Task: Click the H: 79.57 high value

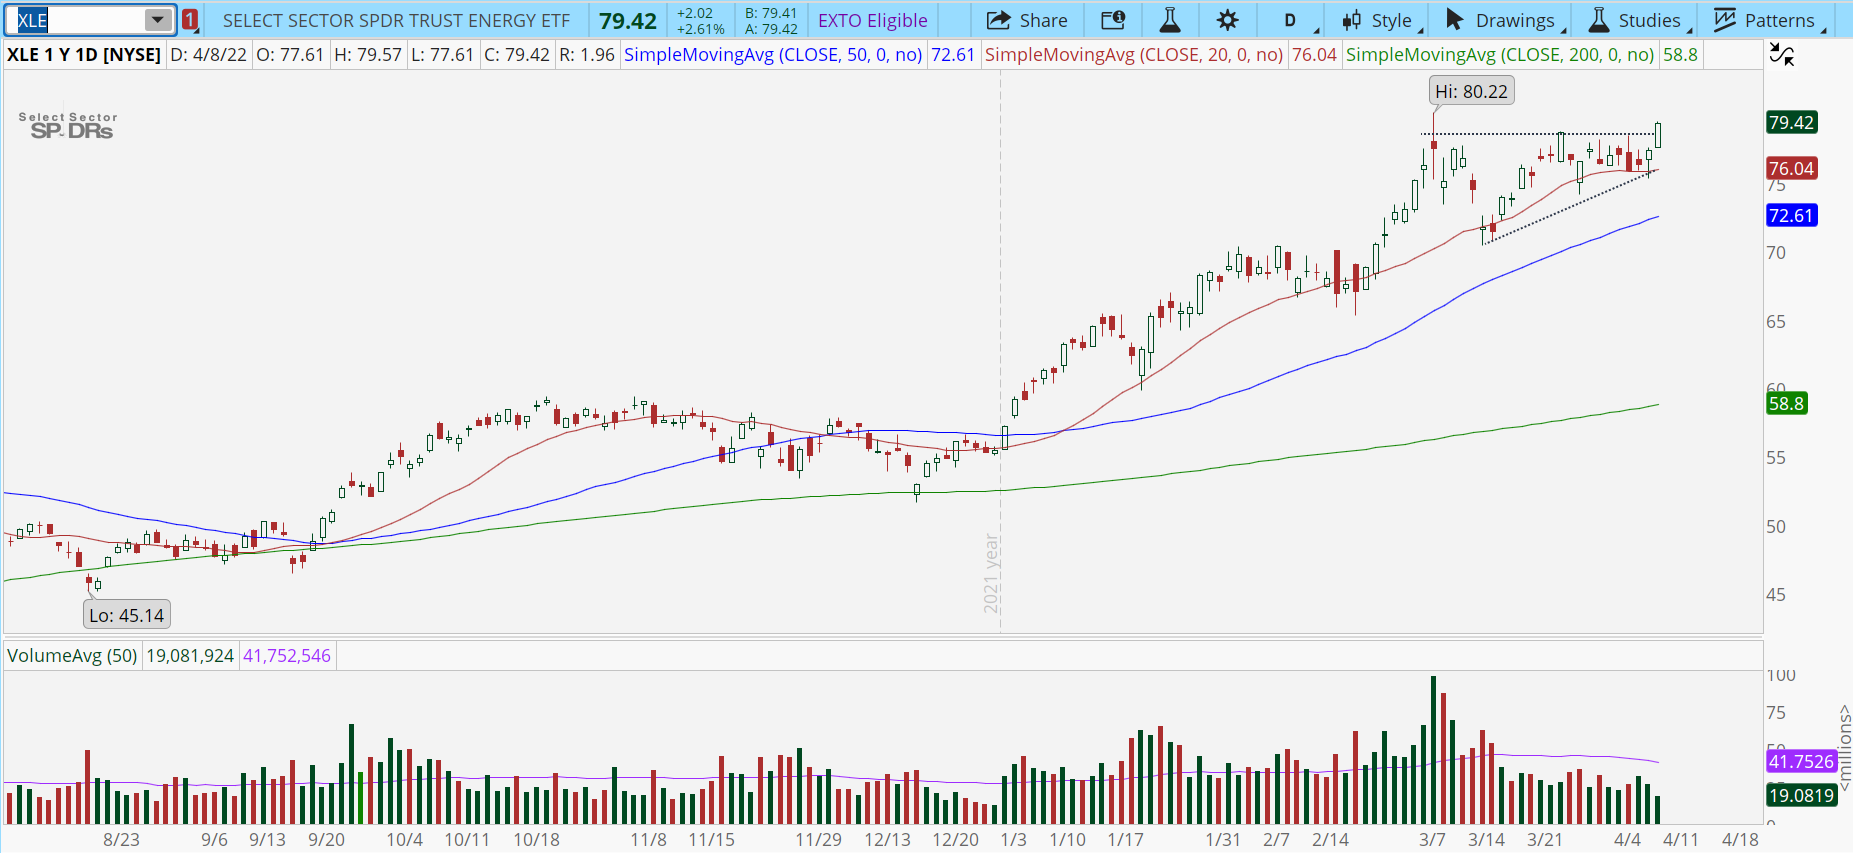Action: click(x=368, y=55)
